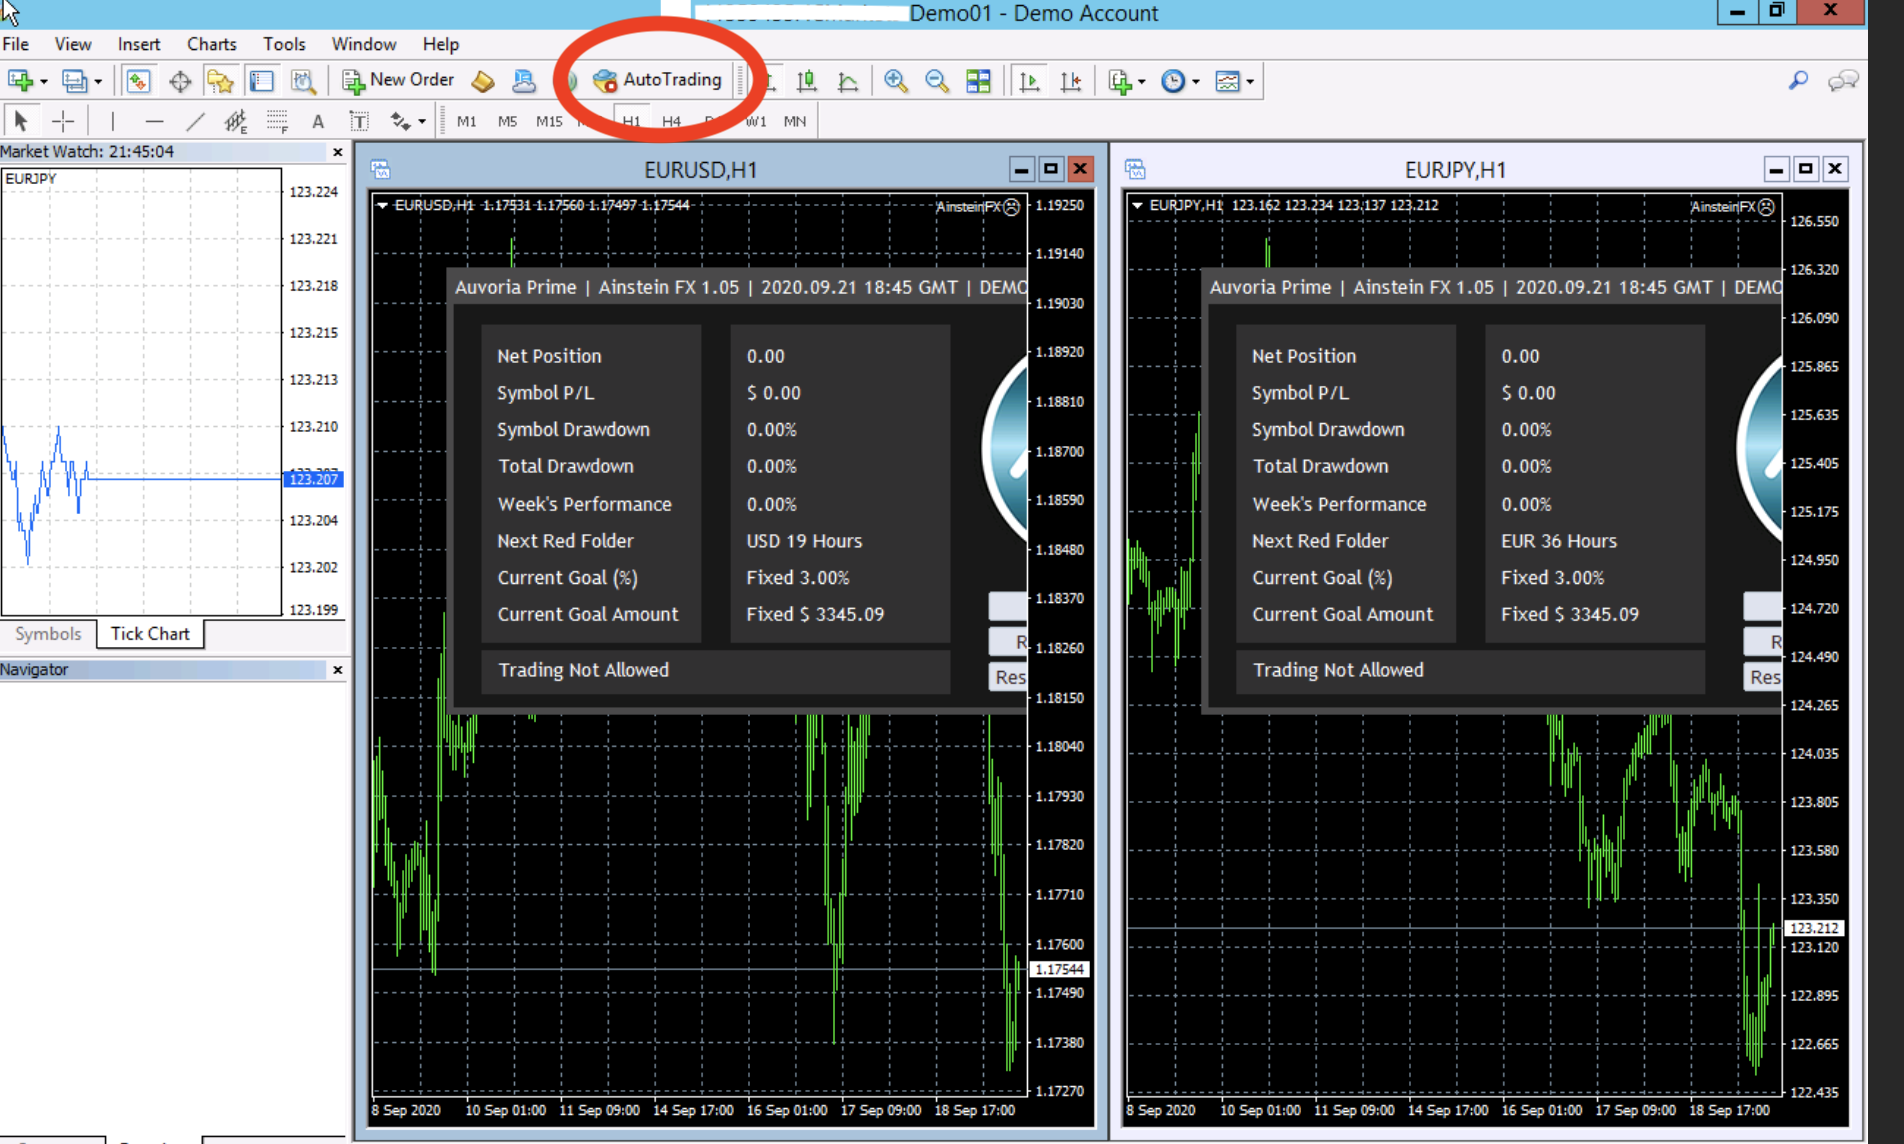Screen dimensions: 1904x1144
Task: Open the Tools menu
Action: [x=284, y=44]
